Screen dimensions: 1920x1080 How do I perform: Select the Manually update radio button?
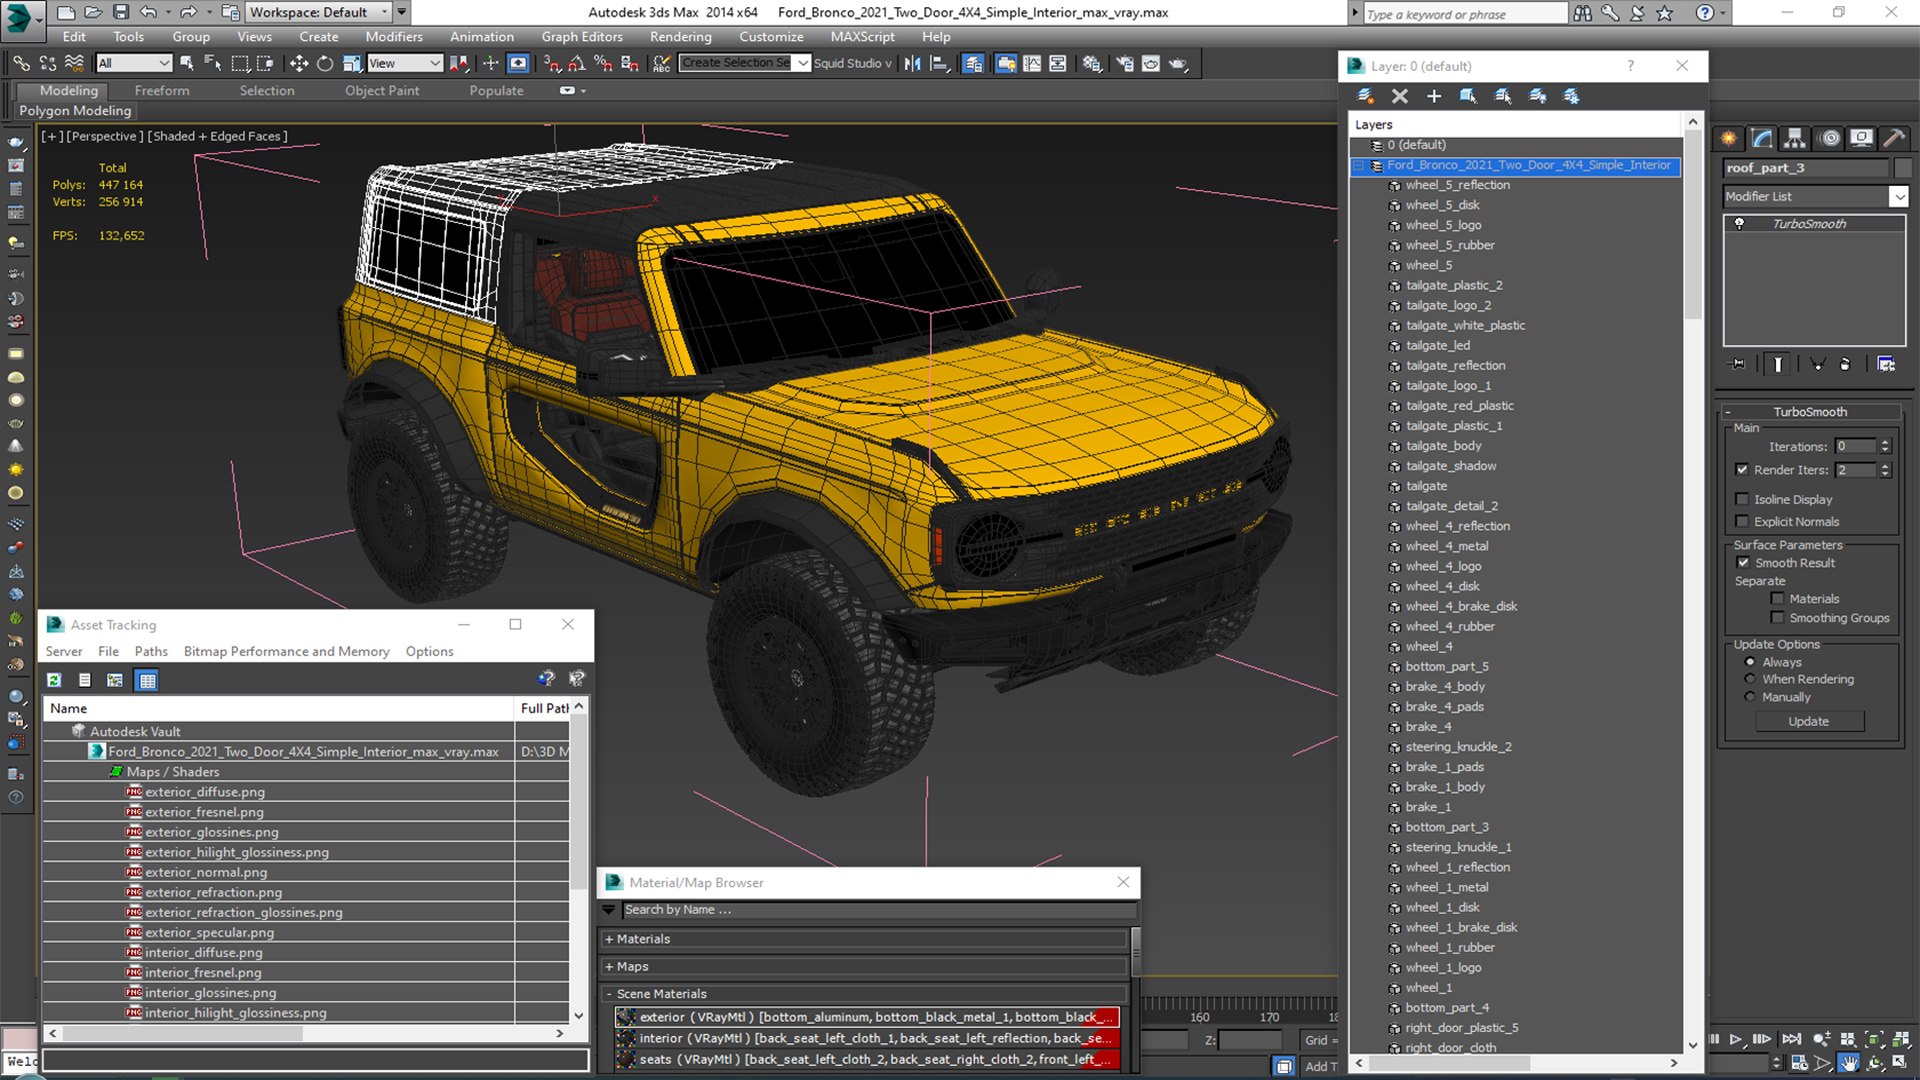tap(1750, 697)
